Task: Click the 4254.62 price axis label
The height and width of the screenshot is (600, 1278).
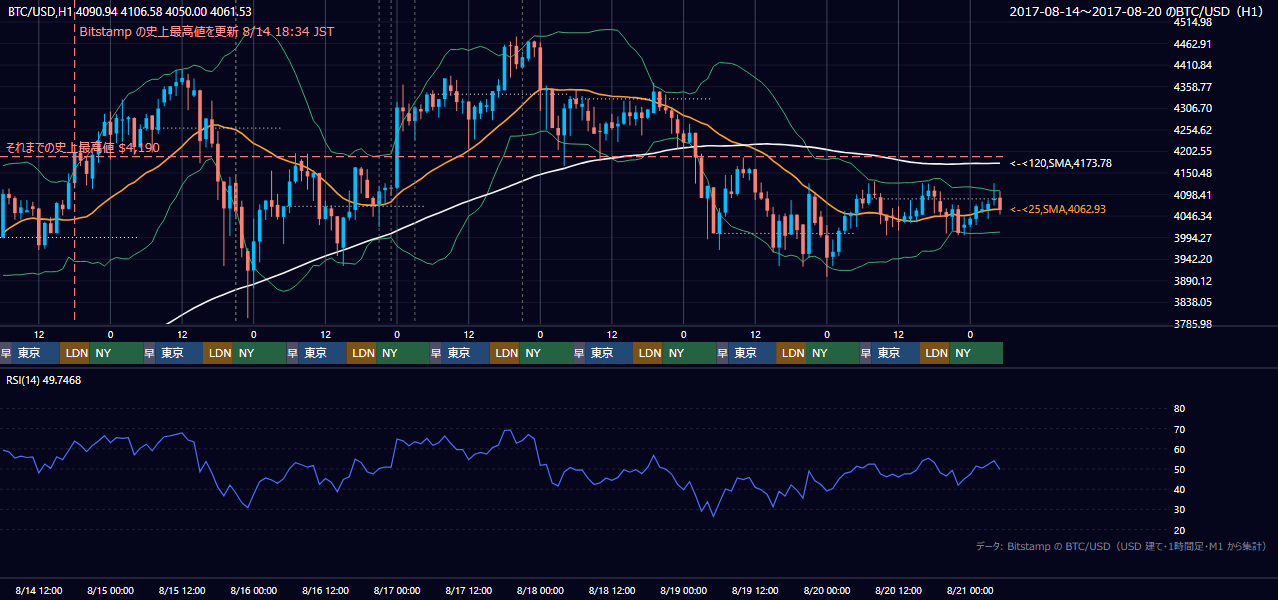Action: pyautogui.click(x=1192, y=130)
